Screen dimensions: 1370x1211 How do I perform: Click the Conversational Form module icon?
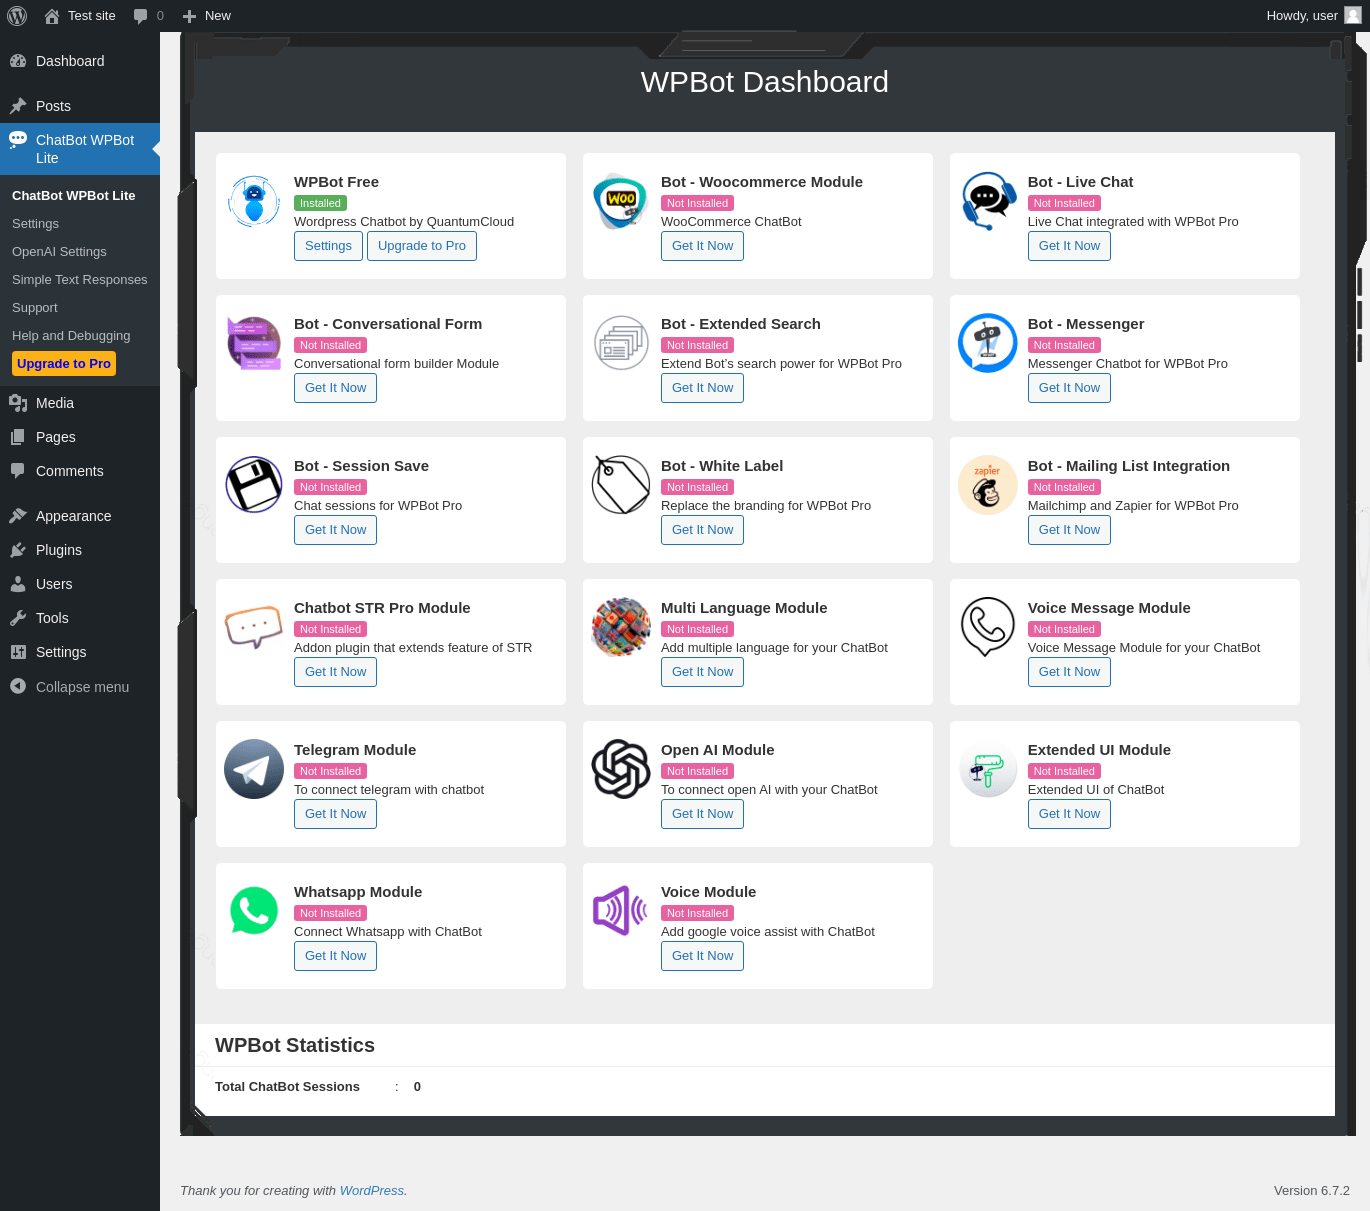coord(254,343)
